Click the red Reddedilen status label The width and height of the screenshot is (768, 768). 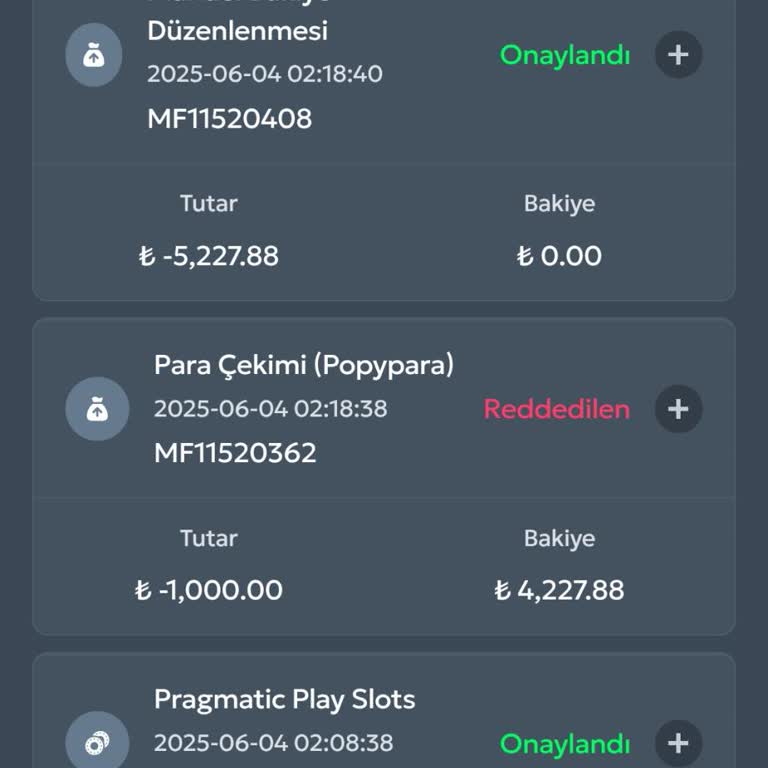[x=557, y=409]
